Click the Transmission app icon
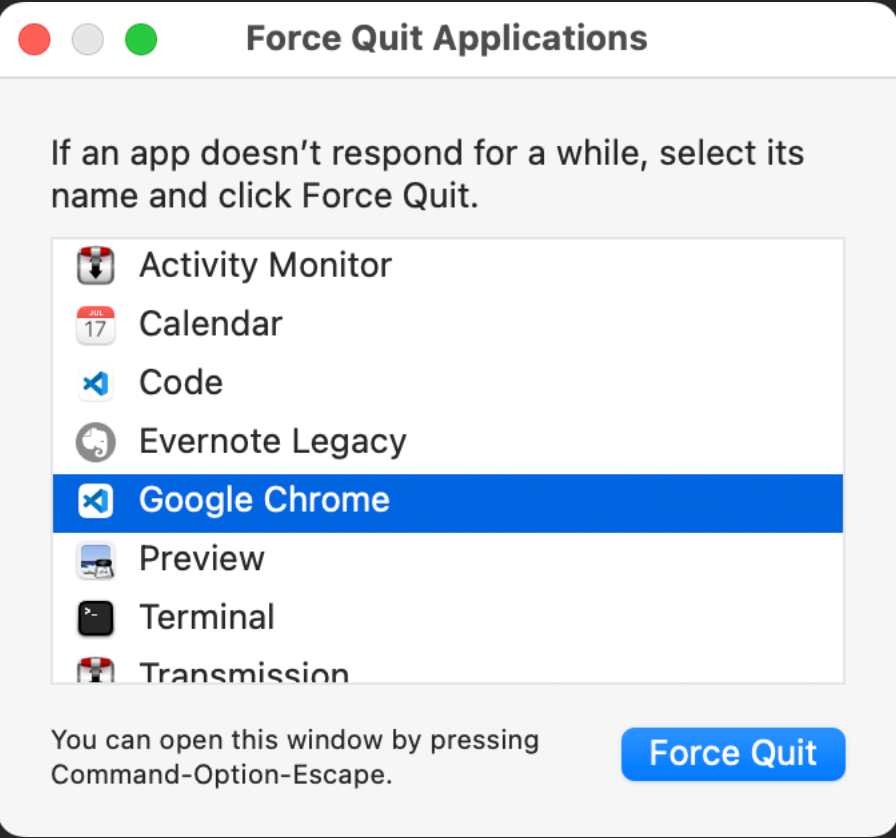This screenshot has height=838, width=896. tap(96, 671)
